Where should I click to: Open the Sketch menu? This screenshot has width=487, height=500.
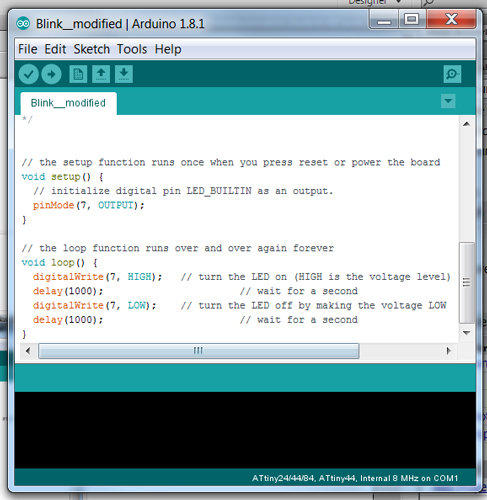[x=92, y=49]
